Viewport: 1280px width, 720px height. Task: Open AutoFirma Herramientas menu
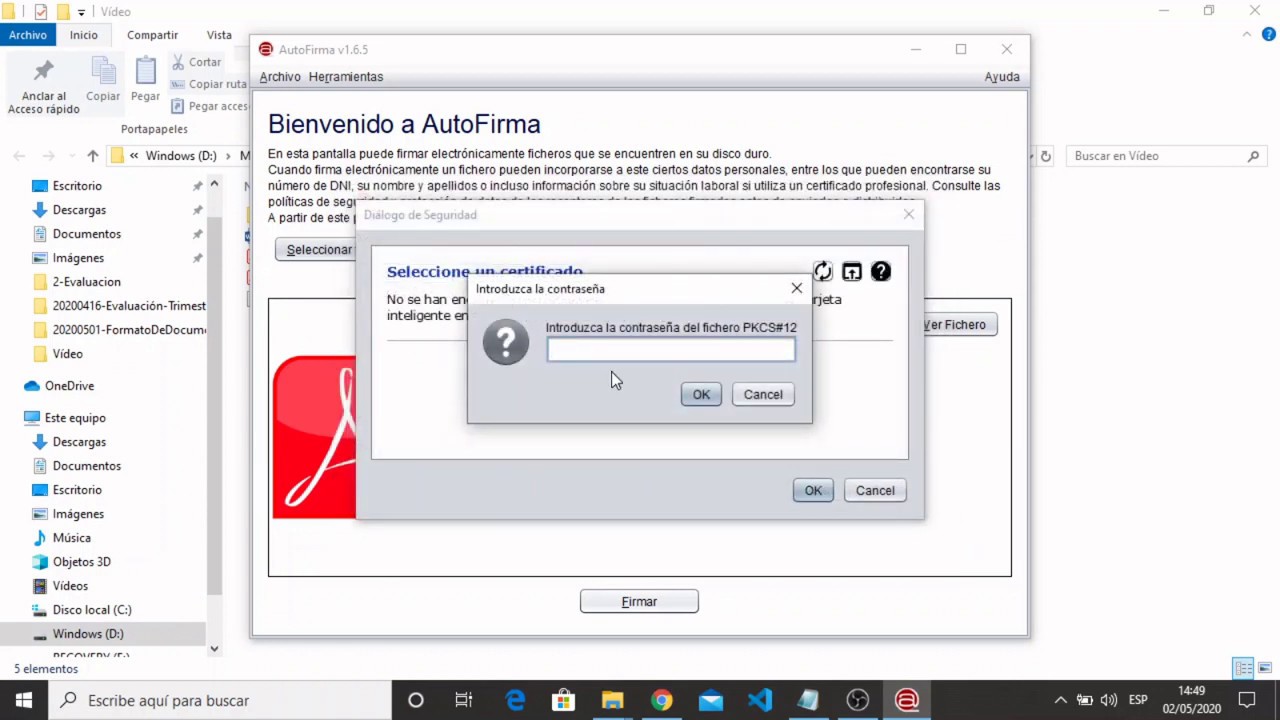click(346, 77)
